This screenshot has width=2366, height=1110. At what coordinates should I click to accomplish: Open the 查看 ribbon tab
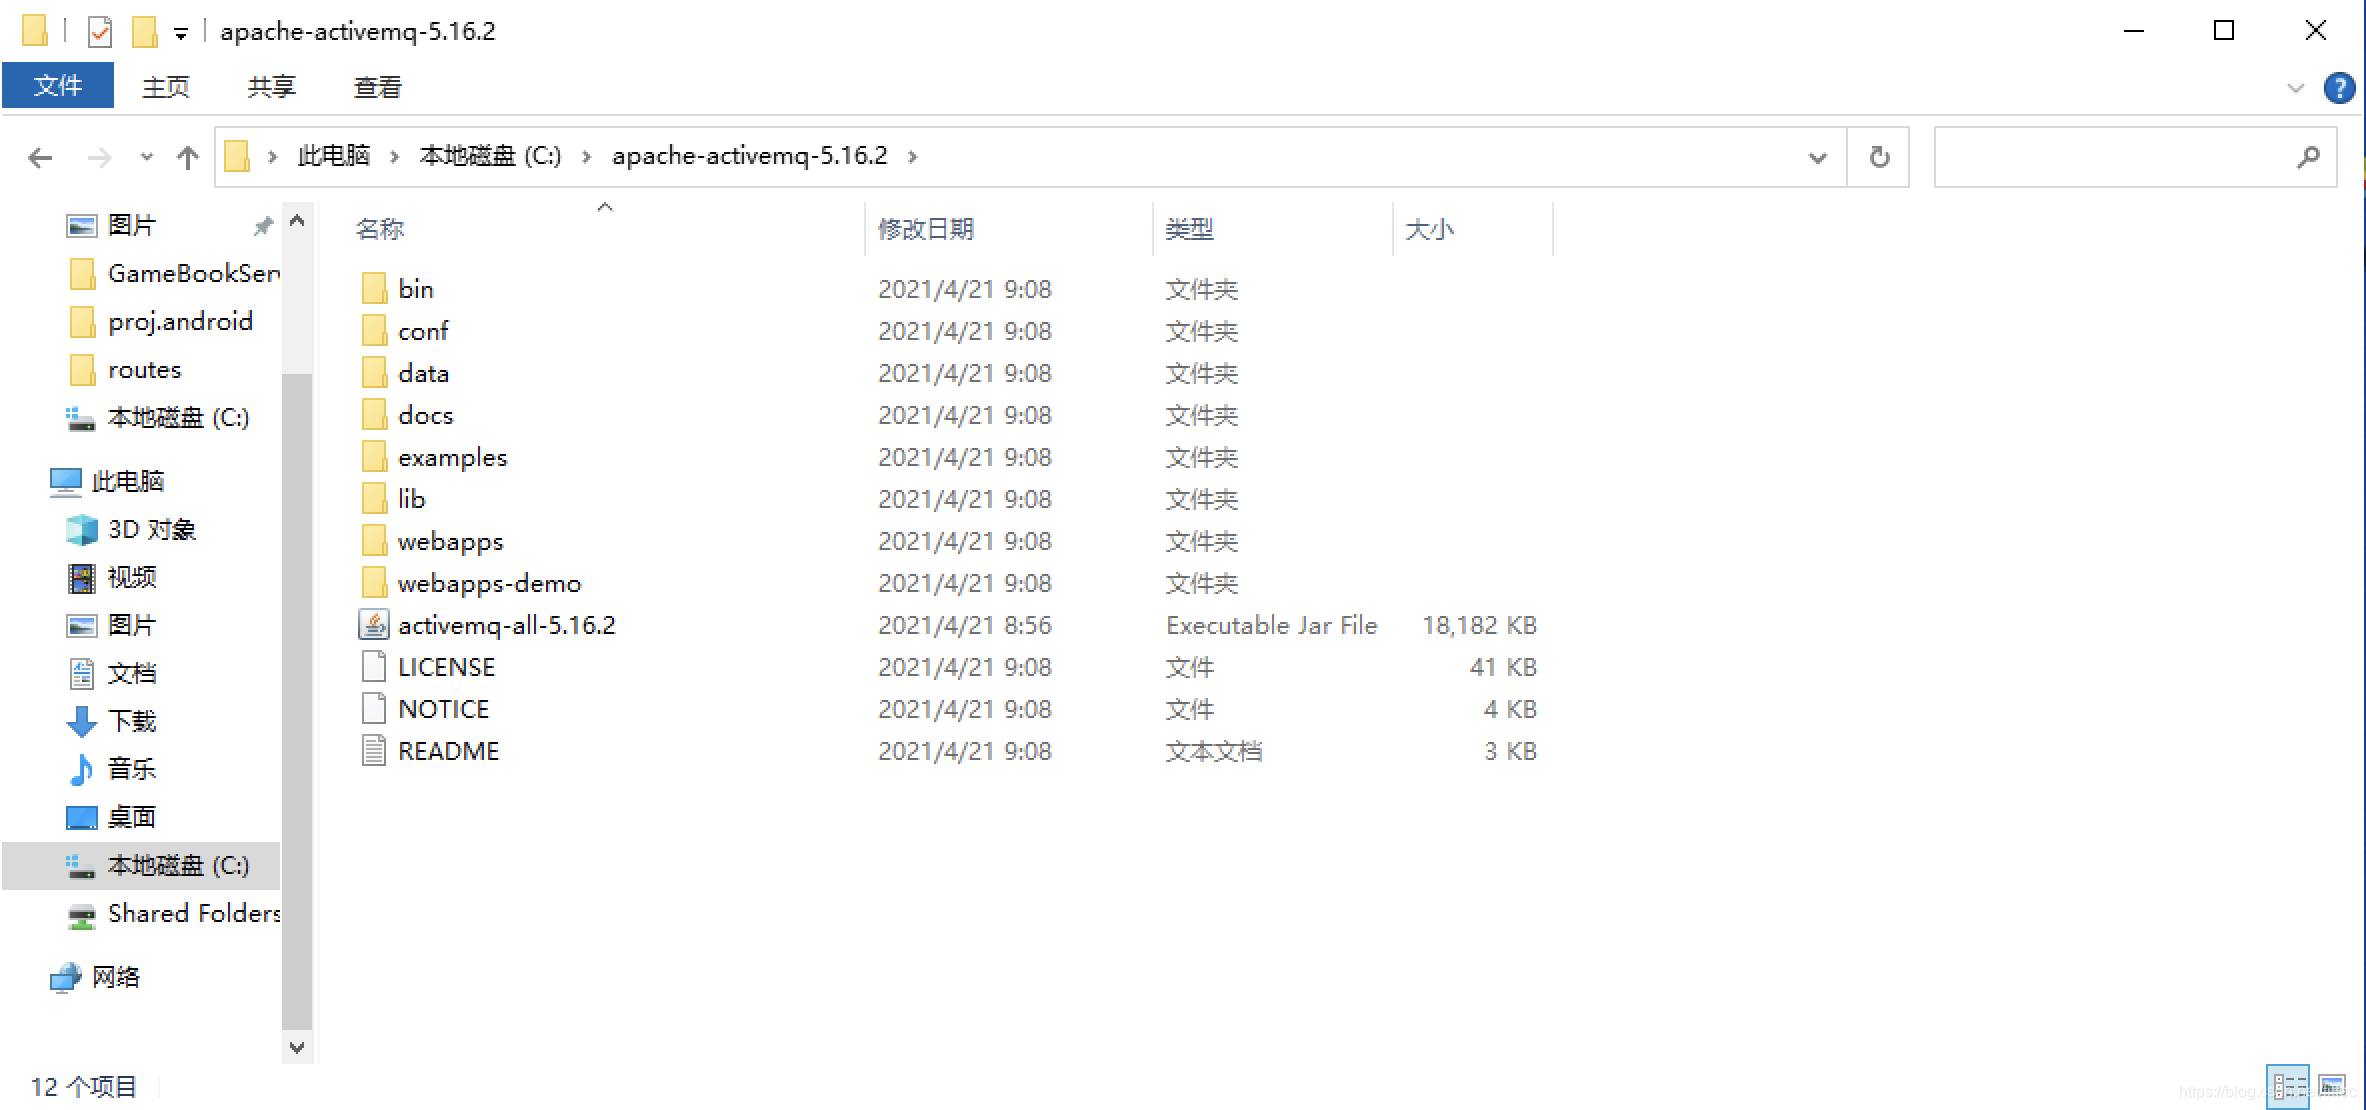tap(377, 87)
